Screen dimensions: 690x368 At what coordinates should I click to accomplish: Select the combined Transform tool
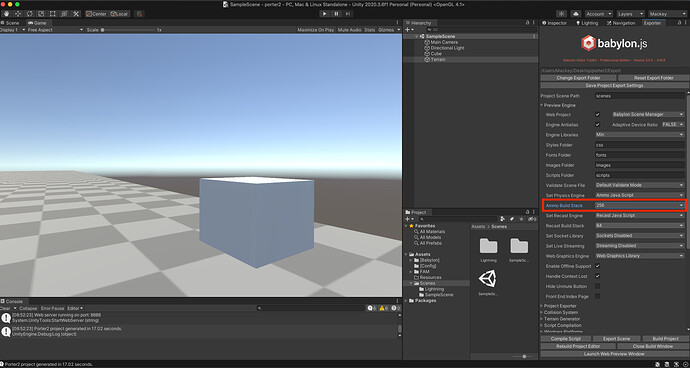[64, 14]
